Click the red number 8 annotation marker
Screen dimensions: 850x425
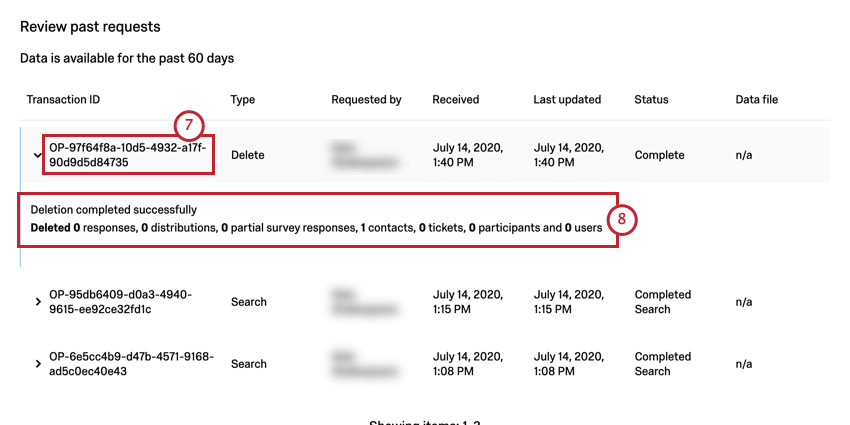(621, 219)
